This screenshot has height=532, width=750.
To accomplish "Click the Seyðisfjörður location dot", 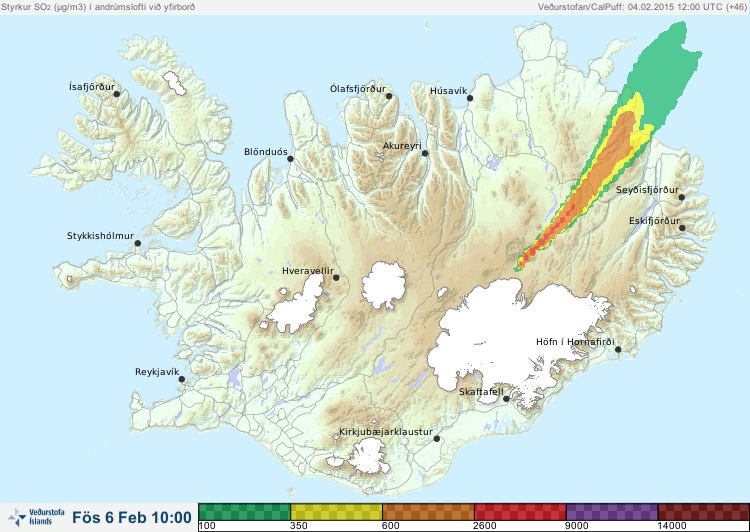I will [x=682, y=197].
